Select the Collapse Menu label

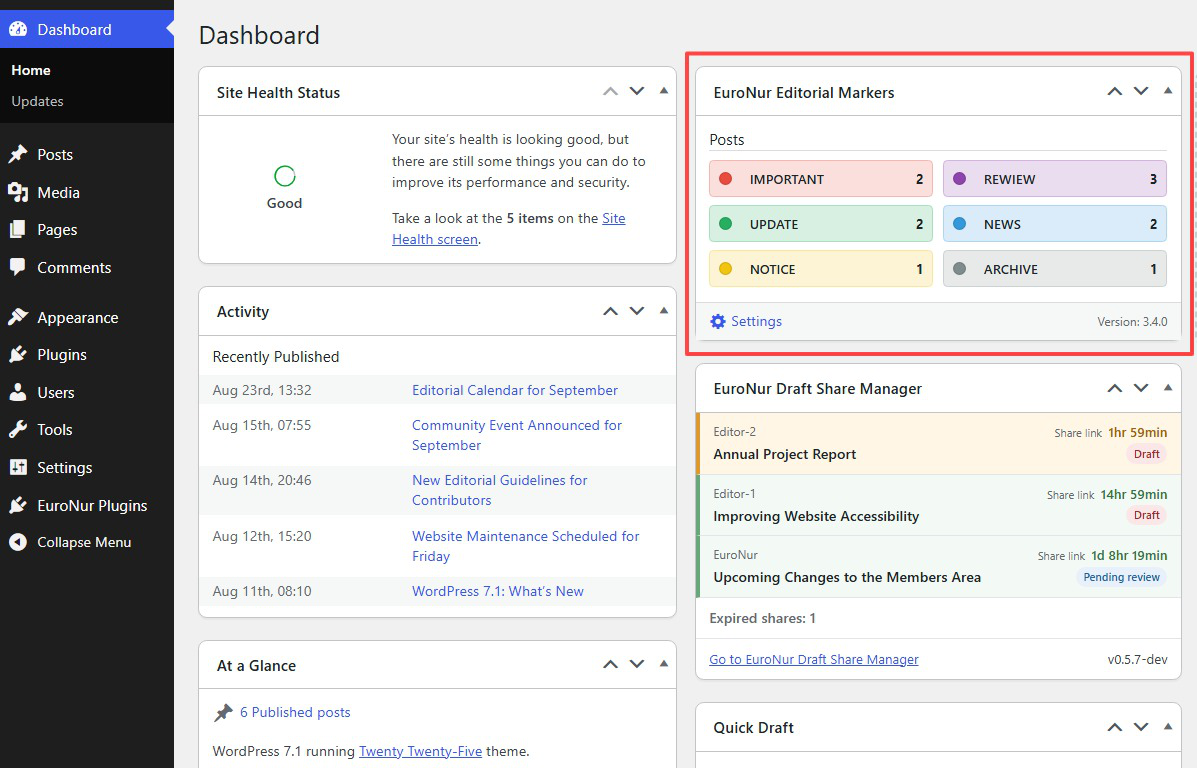pyautogui.click(x=84, y=542)
